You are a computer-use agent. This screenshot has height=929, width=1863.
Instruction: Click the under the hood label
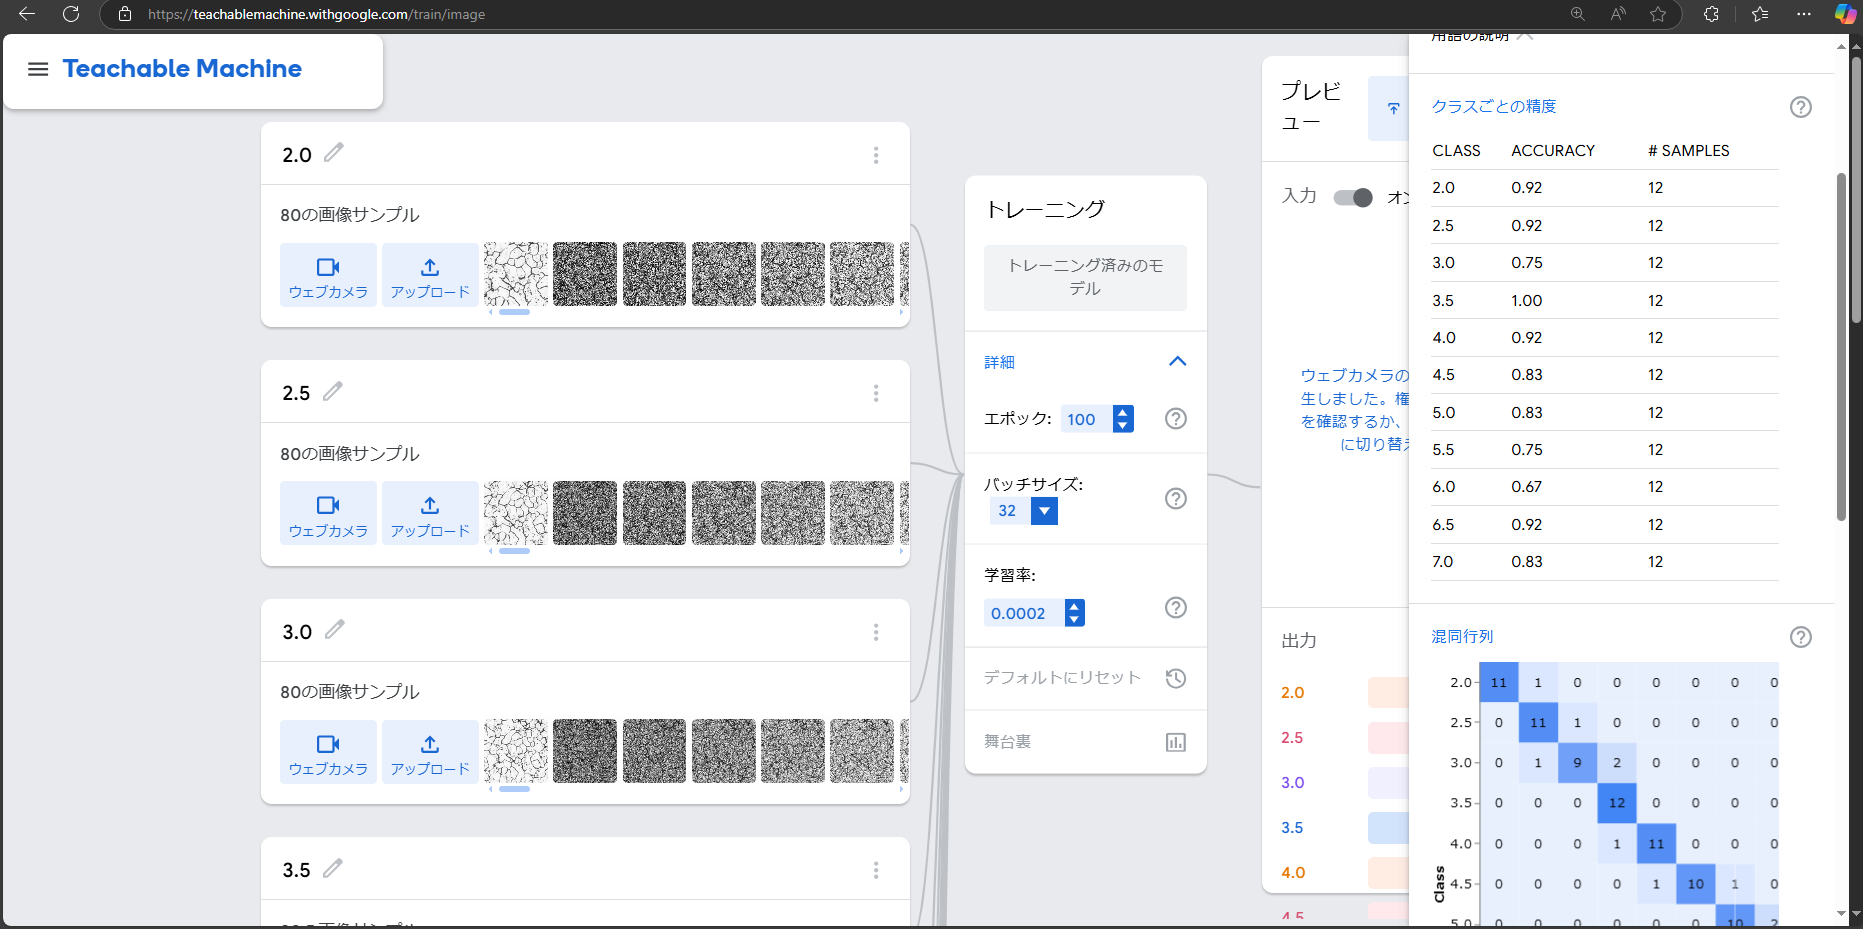tap(1007, 742)
